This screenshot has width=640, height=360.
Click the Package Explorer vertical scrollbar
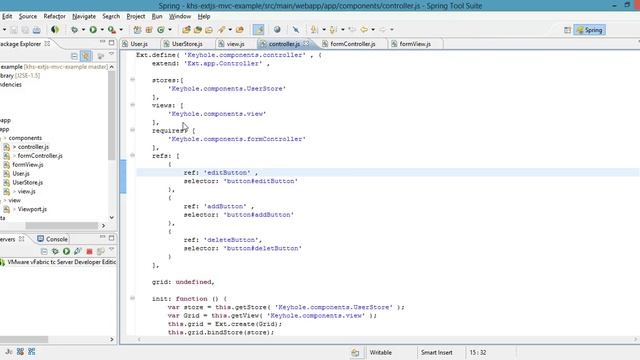[x=111, y=116]
